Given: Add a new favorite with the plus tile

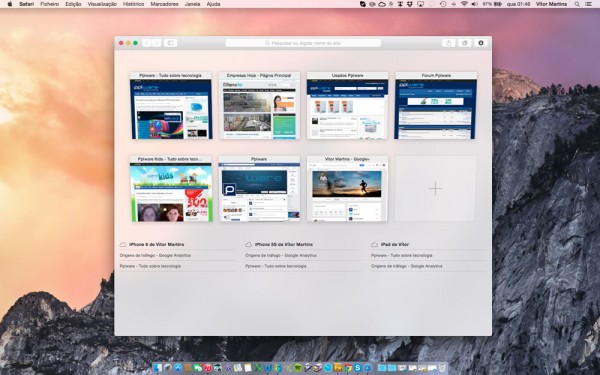Looking at the screenshot, I should pos(435,189).
